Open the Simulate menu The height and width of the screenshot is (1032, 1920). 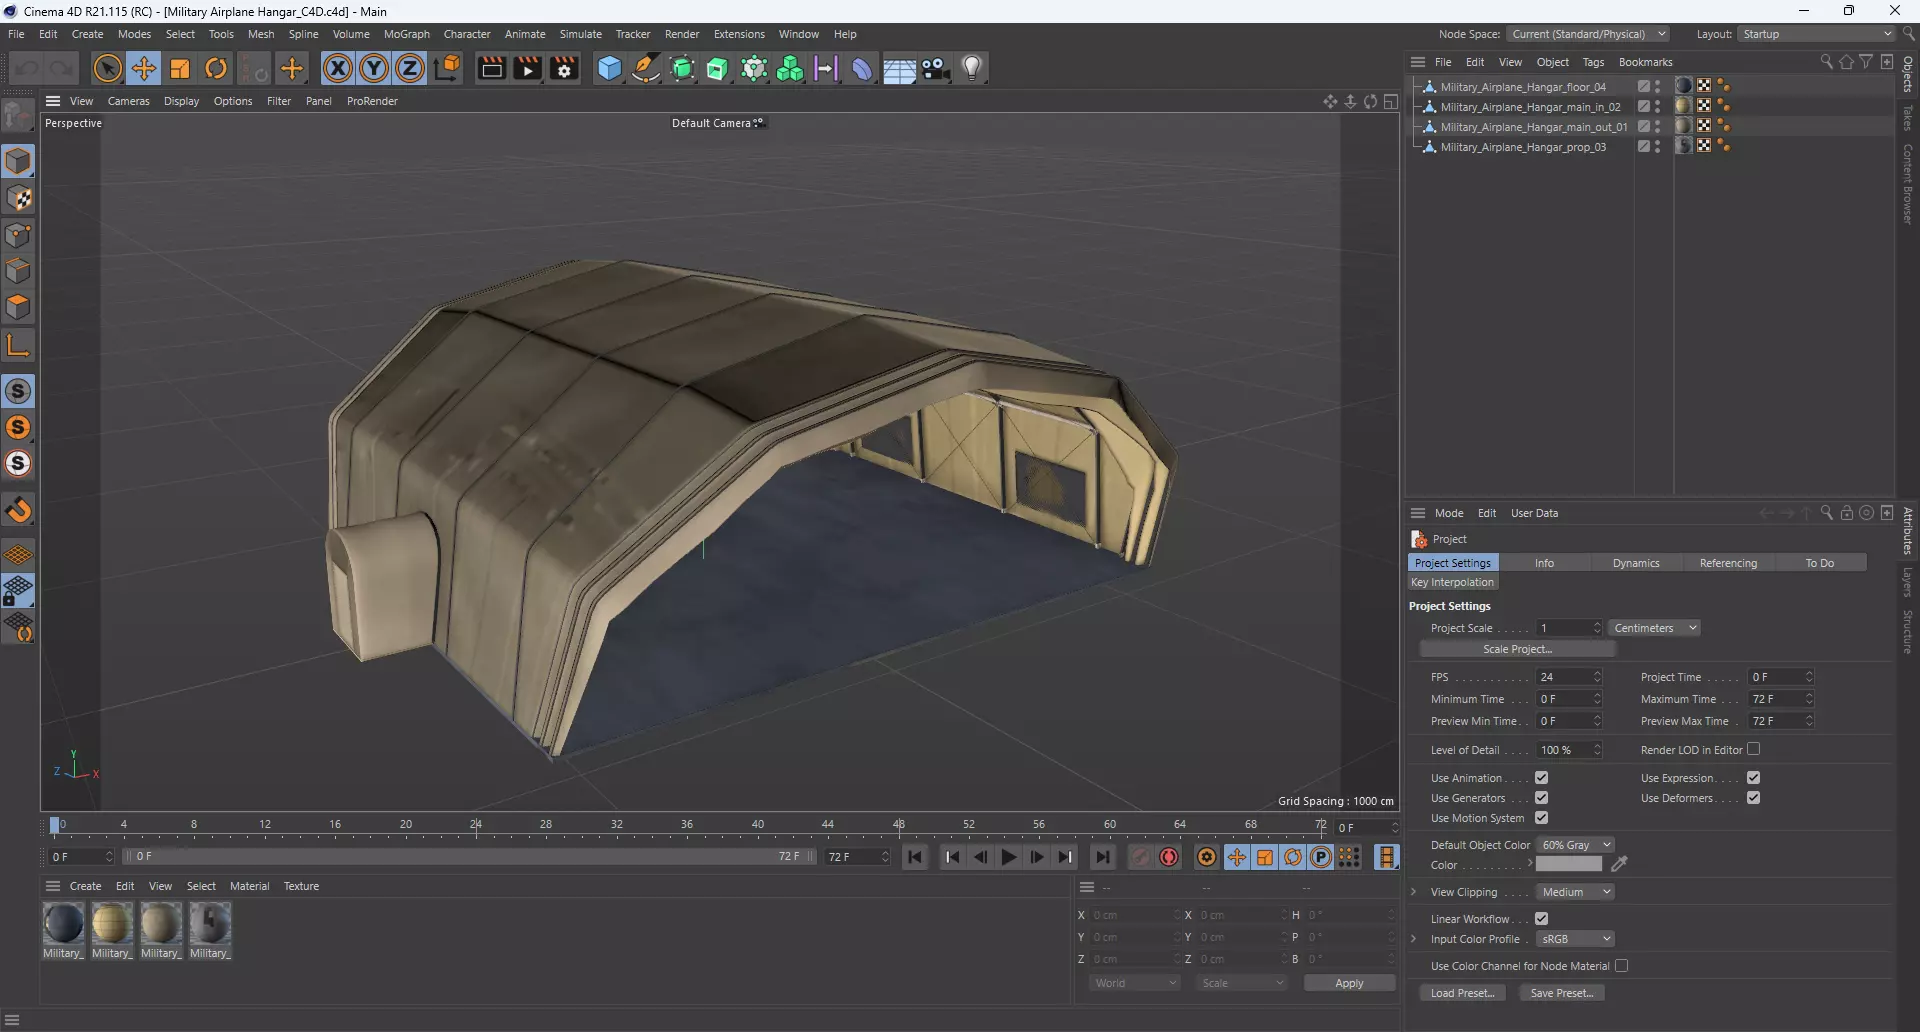click(580, 34)
